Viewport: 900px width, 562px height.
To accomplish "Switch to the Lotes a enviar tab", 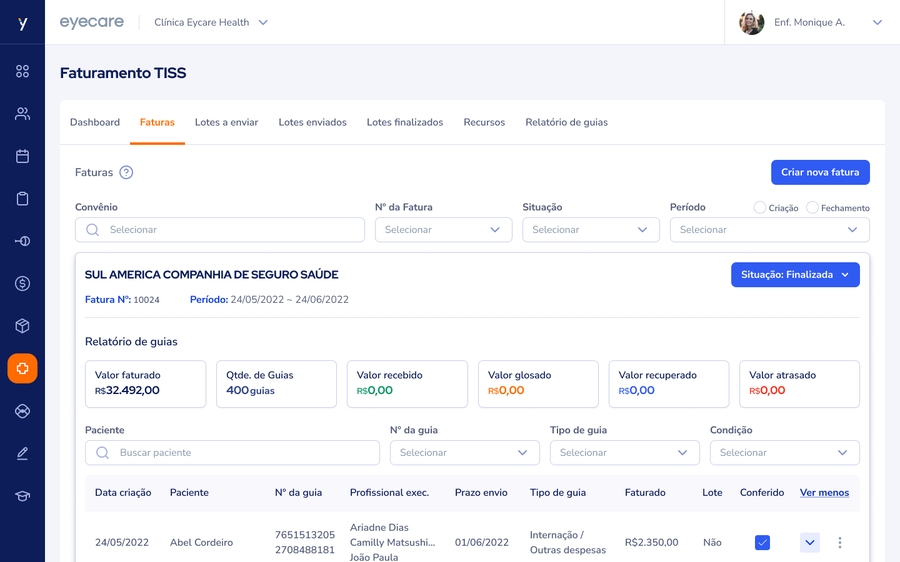I will (x=226, y=122).
